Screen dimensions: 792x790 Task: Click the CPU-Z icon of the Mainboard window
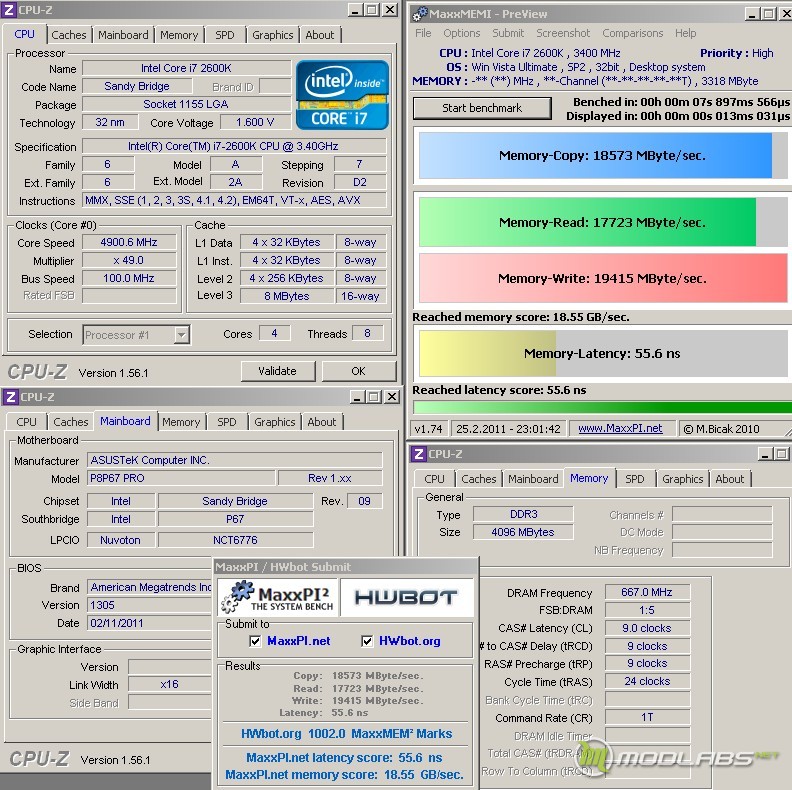10,397
